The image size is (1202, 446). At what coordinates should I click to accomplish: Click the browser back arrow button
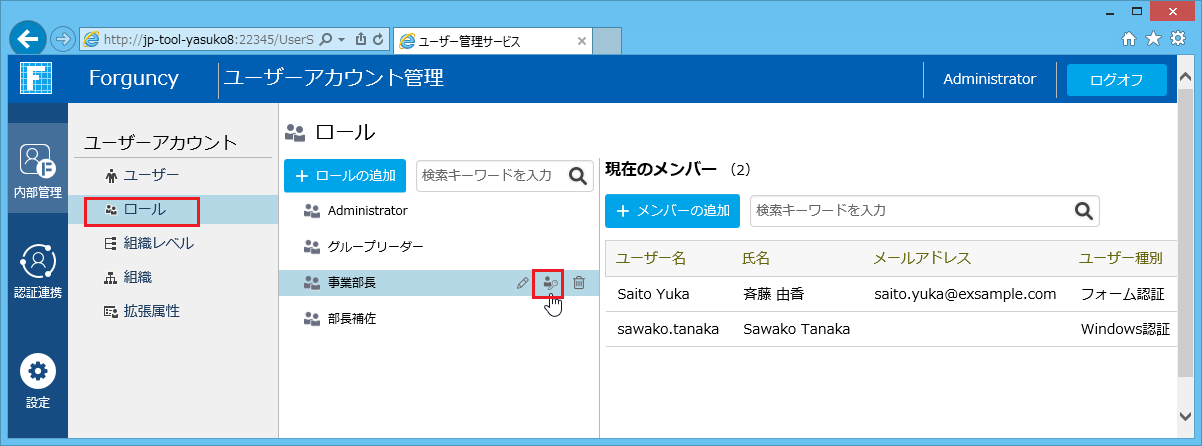click(x=29, y=39)
